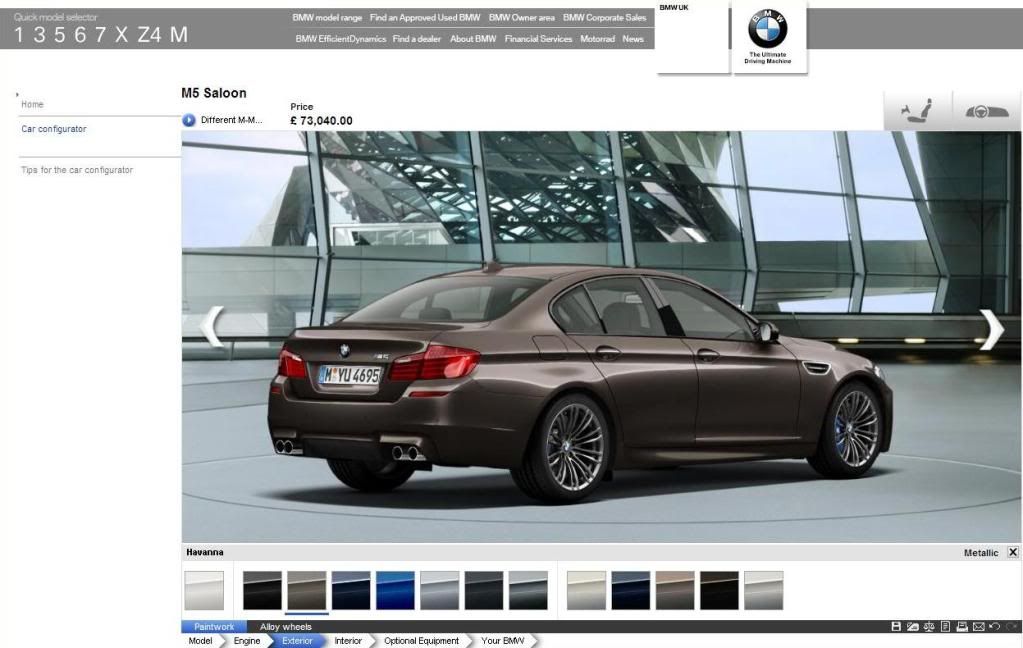Close the Havanna paintwork panel

pyautogui.click(x=1013, y=552)
